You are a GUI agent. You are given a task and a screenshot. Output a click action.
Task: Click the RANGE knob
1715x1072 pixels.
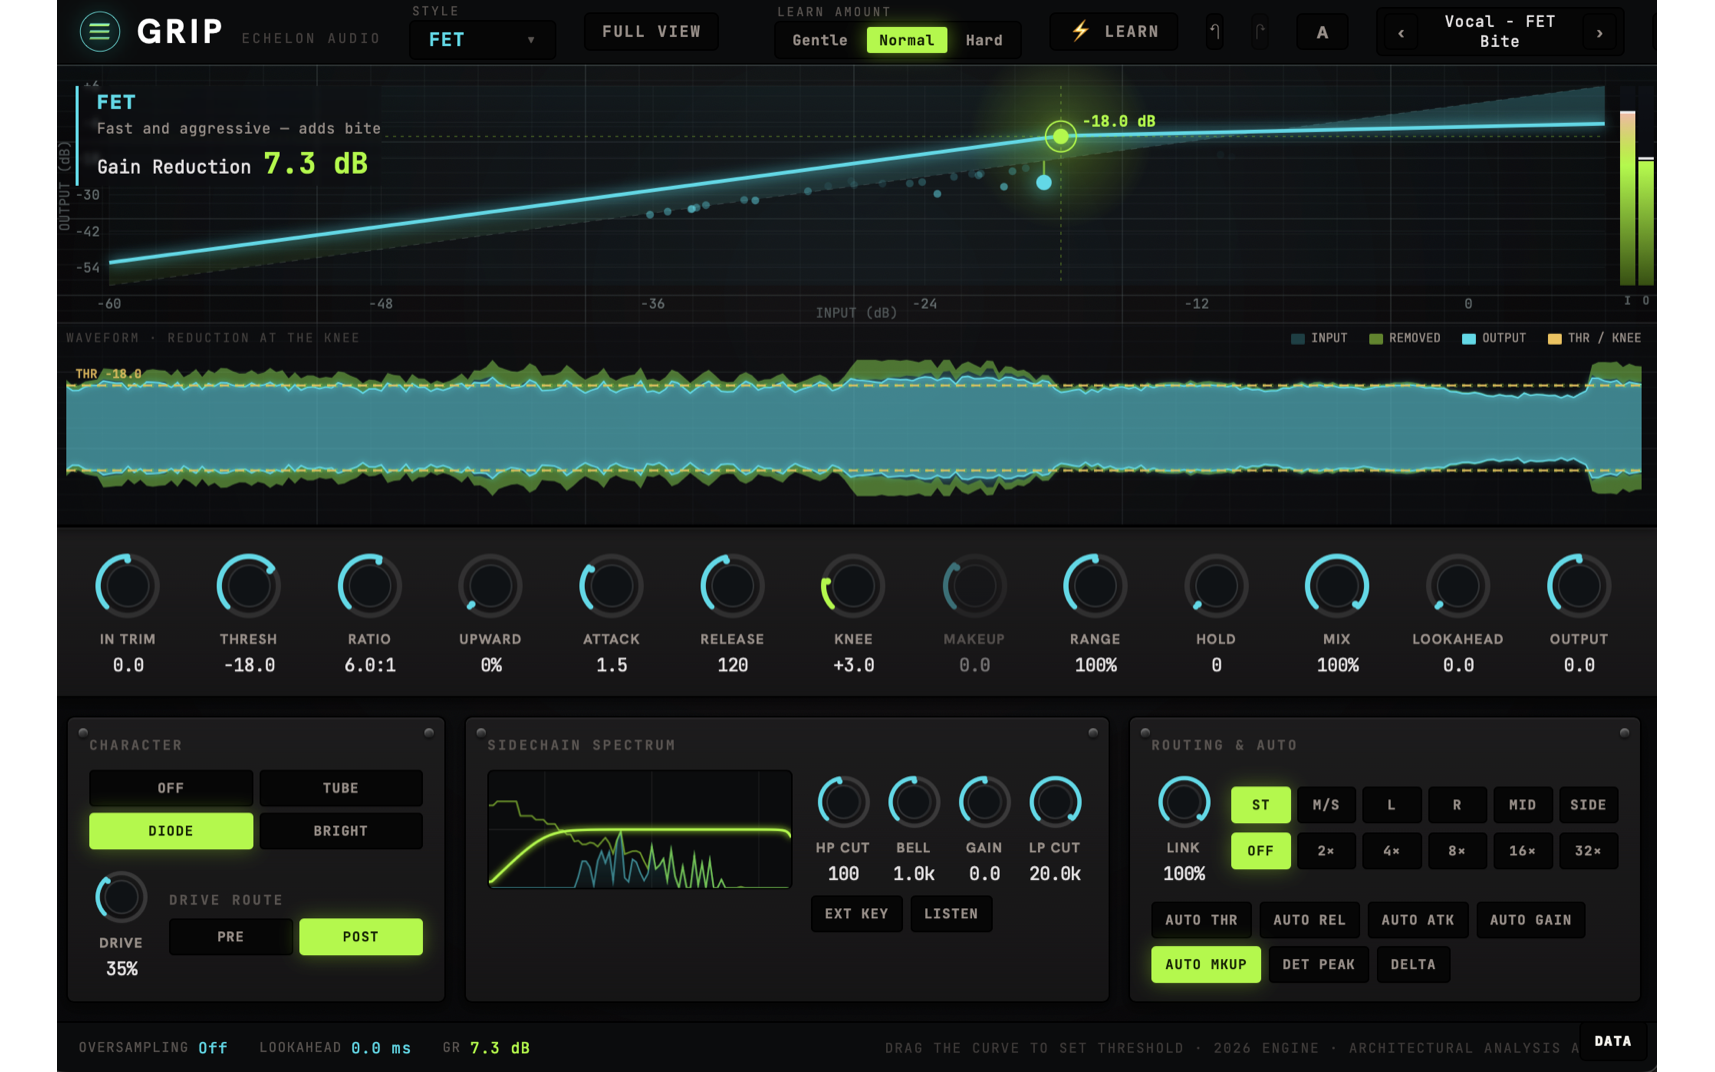click(1095, 585)
